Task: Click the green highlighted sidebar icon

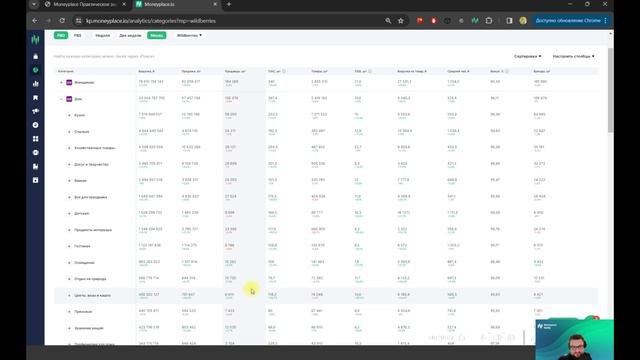Action: pos(36,70)
